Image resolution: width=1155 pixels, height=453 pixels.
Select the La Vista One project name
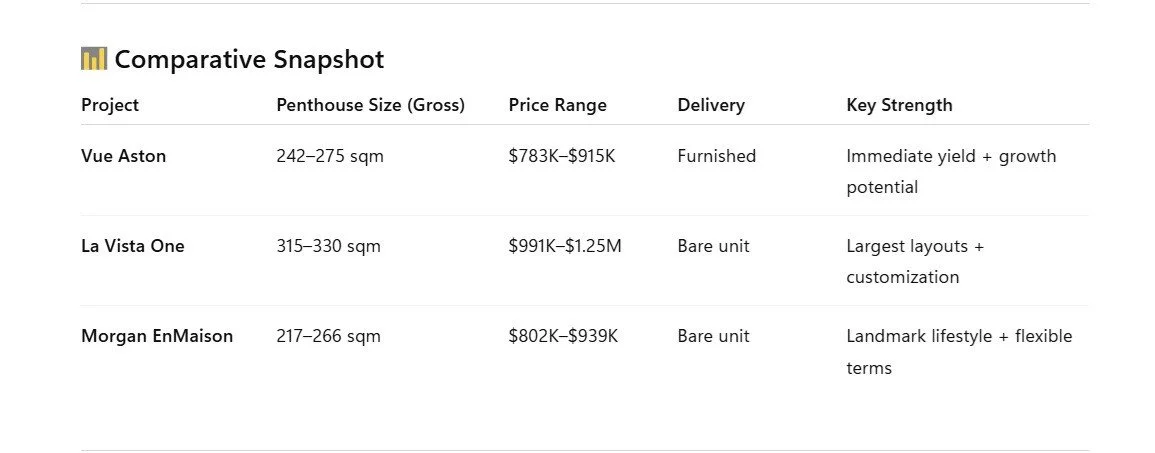[133, 246]
